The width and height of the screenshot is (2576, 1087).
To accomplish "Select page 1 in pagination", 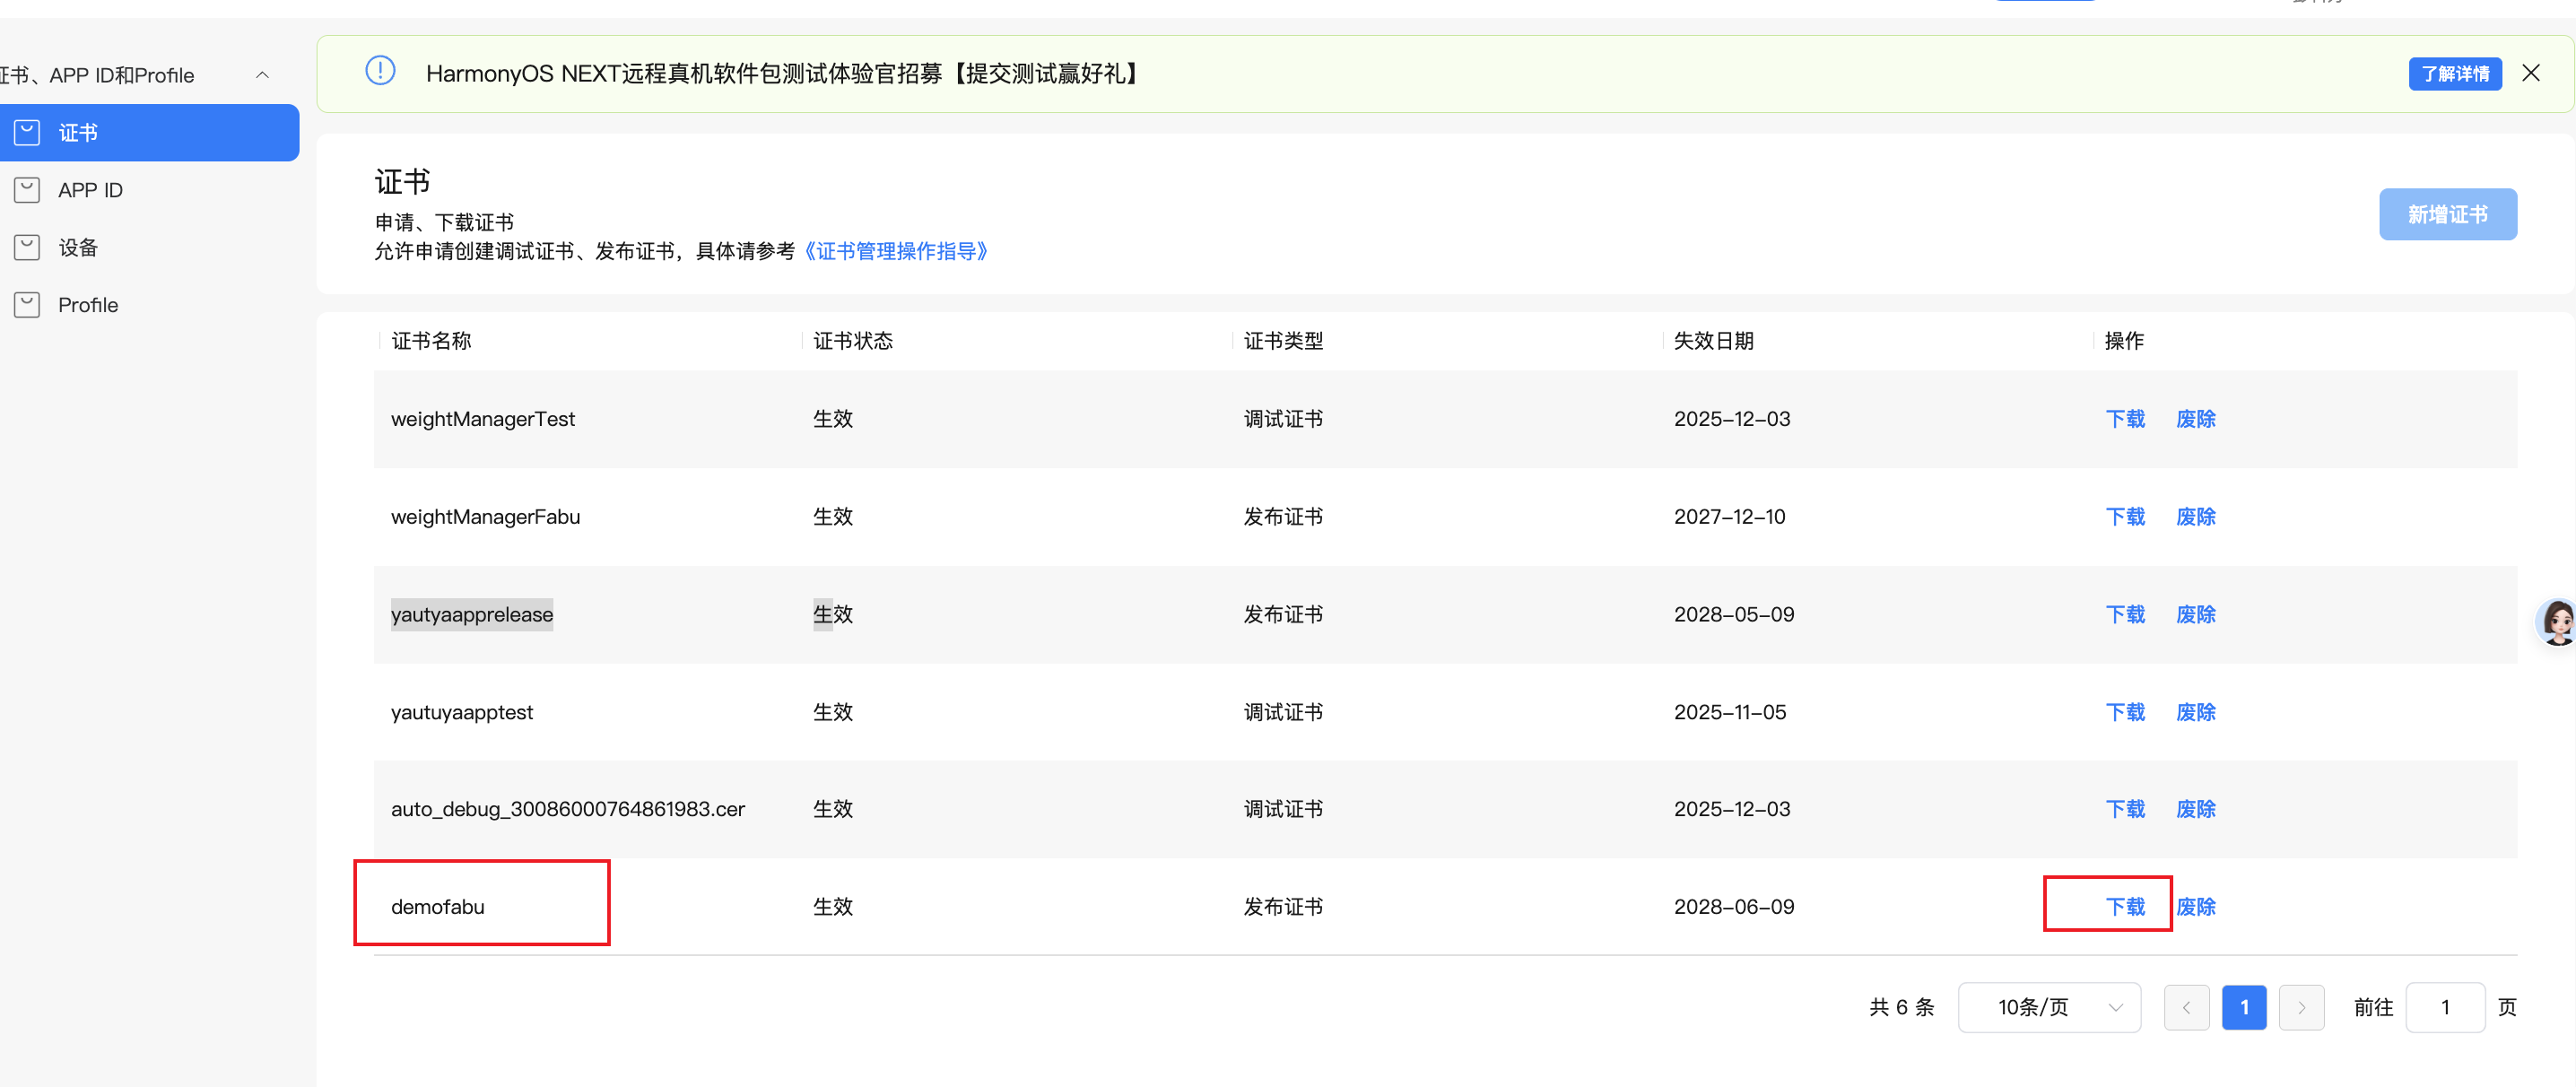I will coord(2243,1007).
